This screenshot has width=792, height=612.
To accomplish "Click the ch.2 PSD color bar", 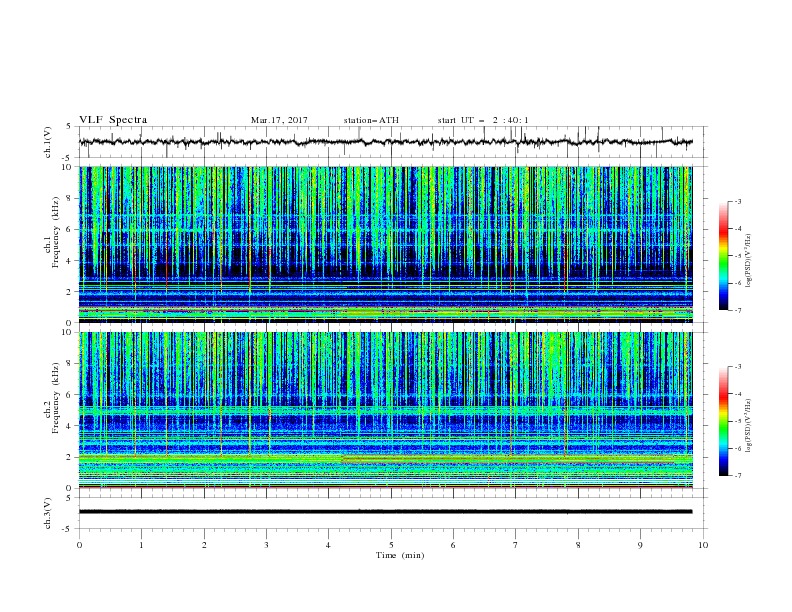I will click(723, 421).
